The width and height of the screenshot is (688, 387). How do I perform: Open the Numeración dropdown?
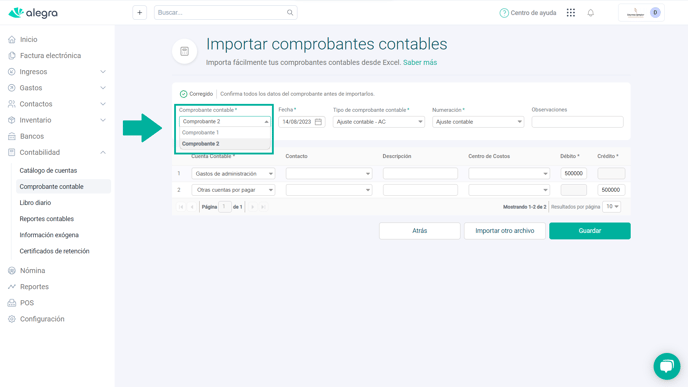(x=478, y=122)
